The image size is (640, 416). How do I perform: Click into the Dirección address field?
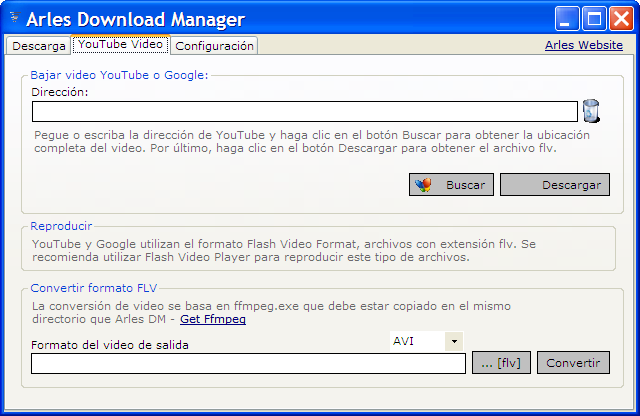click(x=304, y=111)
